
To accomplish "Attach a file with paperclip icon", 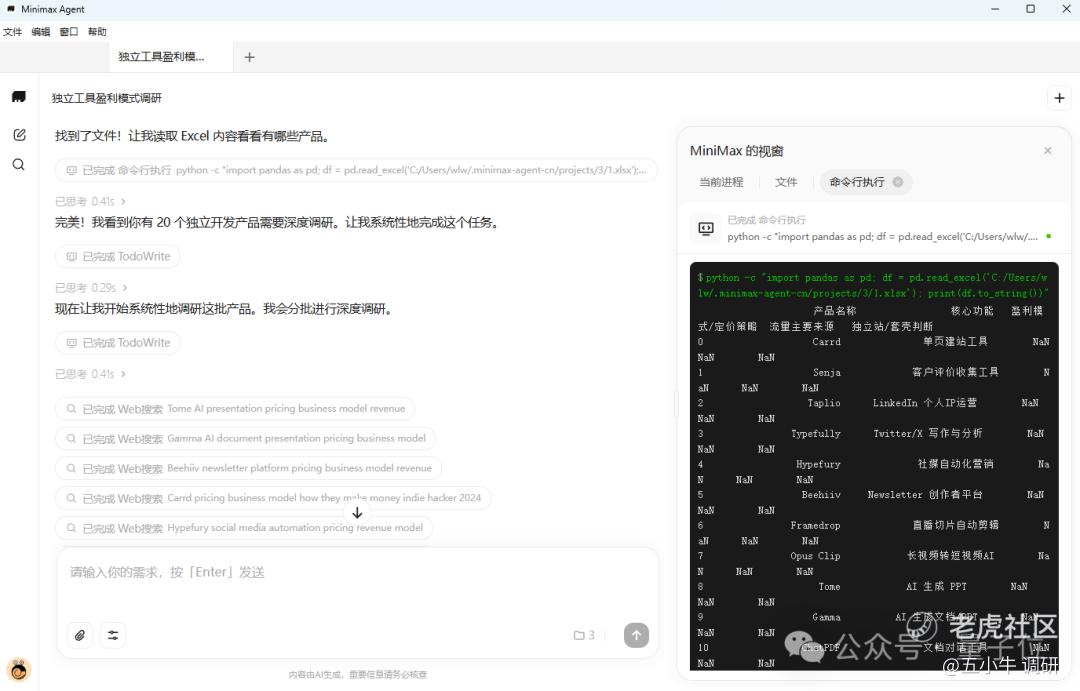I will click(x=80, y=635).
